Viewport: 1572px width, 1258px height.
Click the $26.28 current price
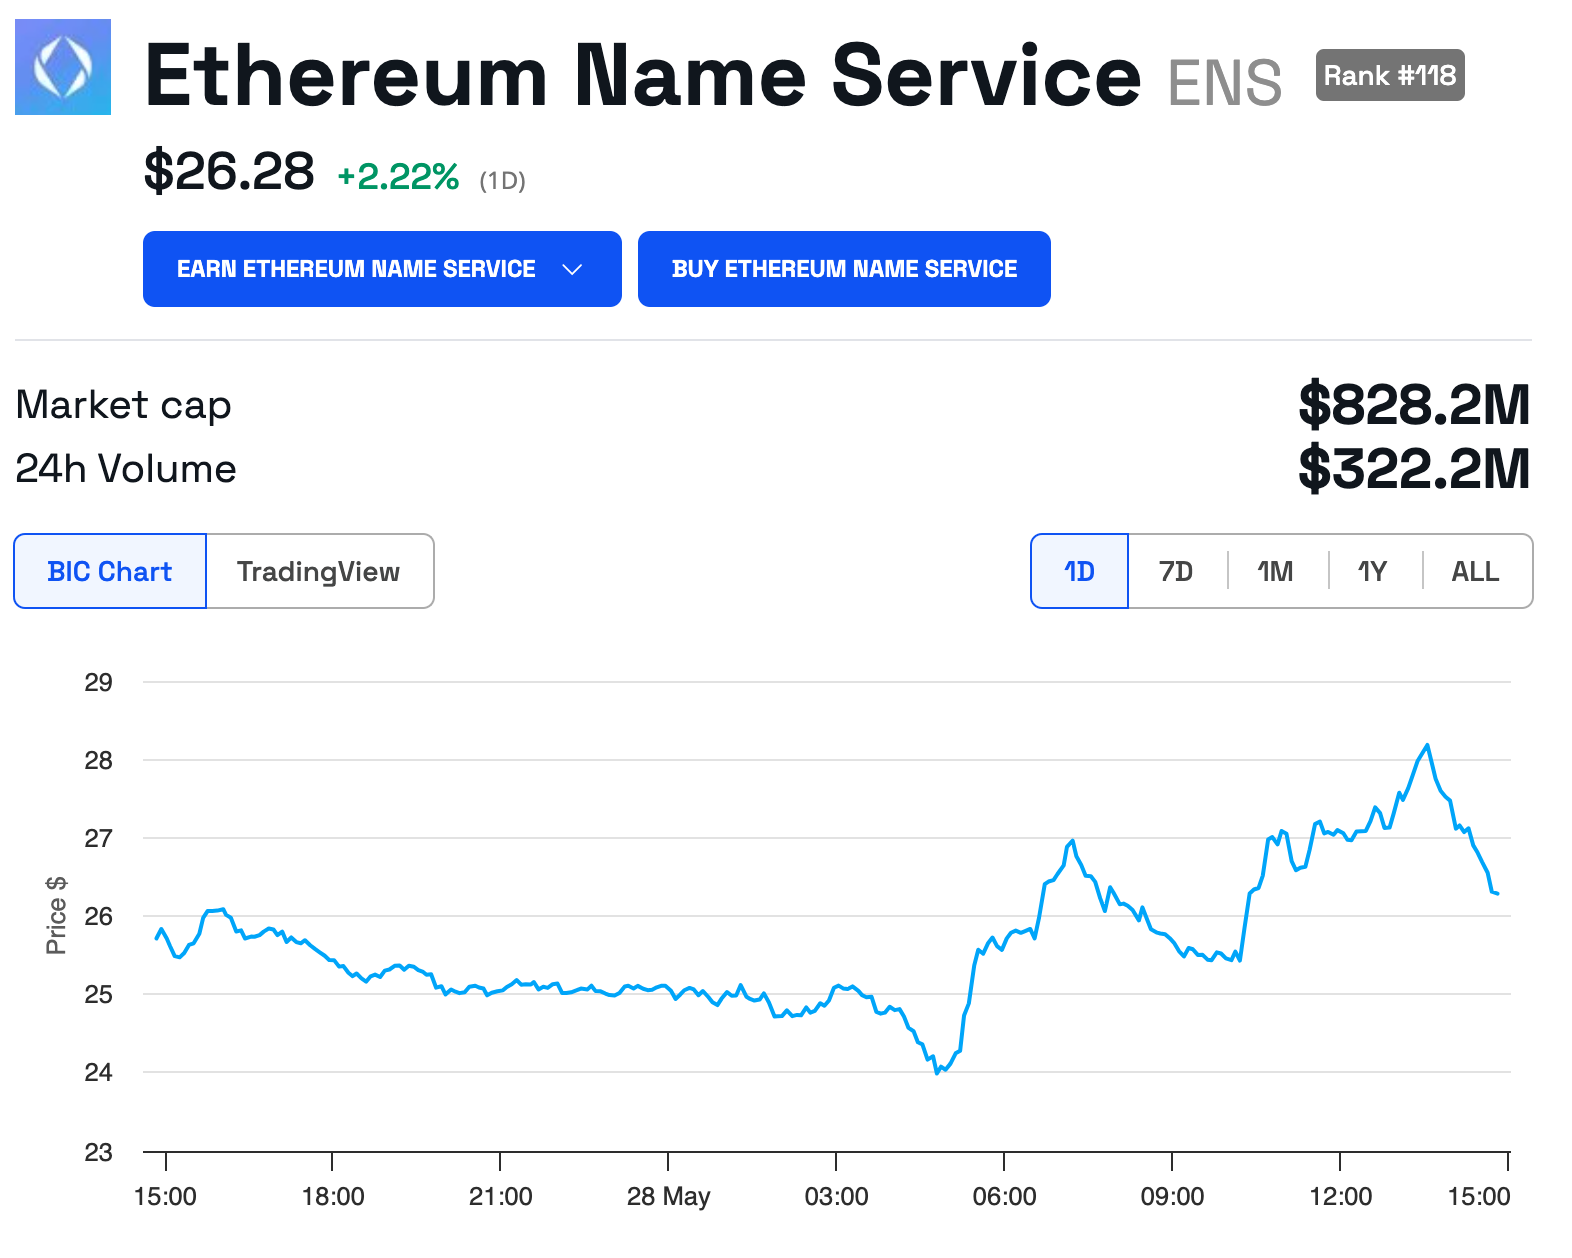(229, 171)
